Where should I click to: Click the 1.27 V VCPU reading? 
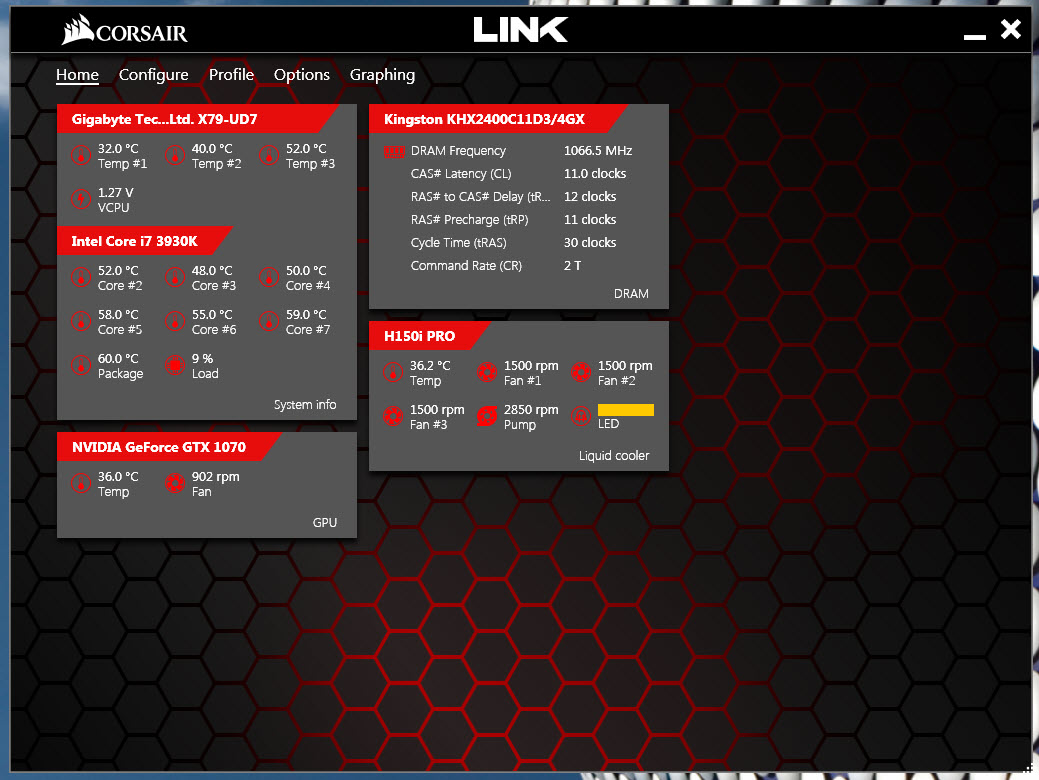[x=115, y=193]
